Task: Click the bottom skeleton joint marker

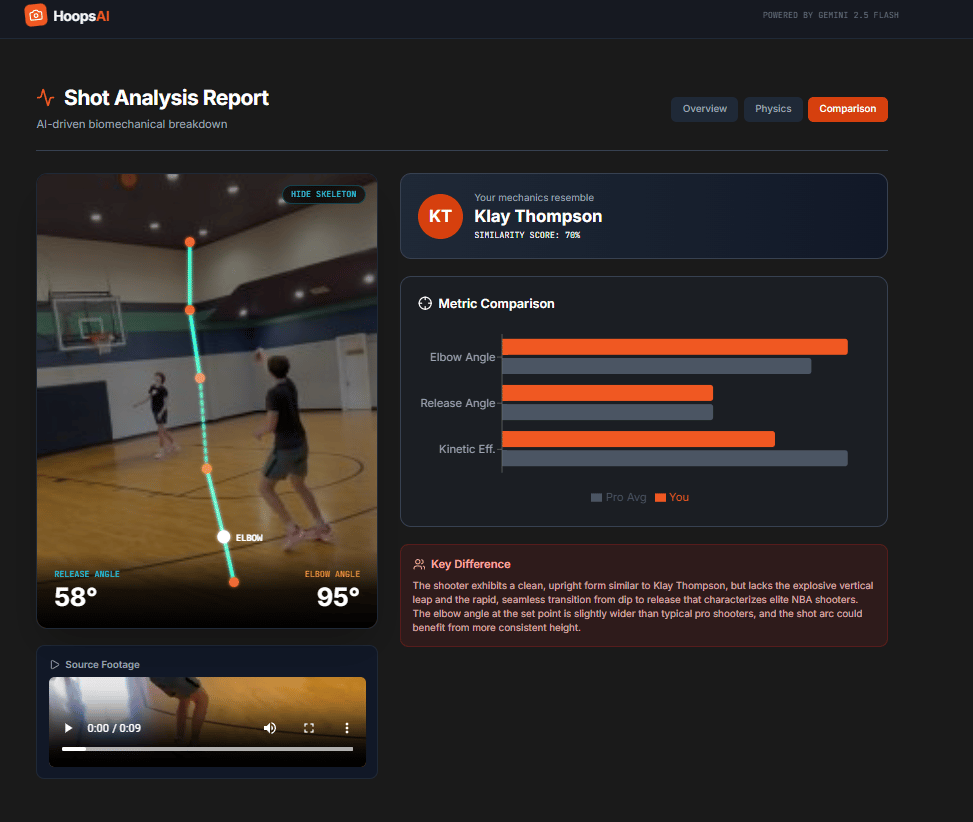Action: pyautogui.click(x=234, y=582)
